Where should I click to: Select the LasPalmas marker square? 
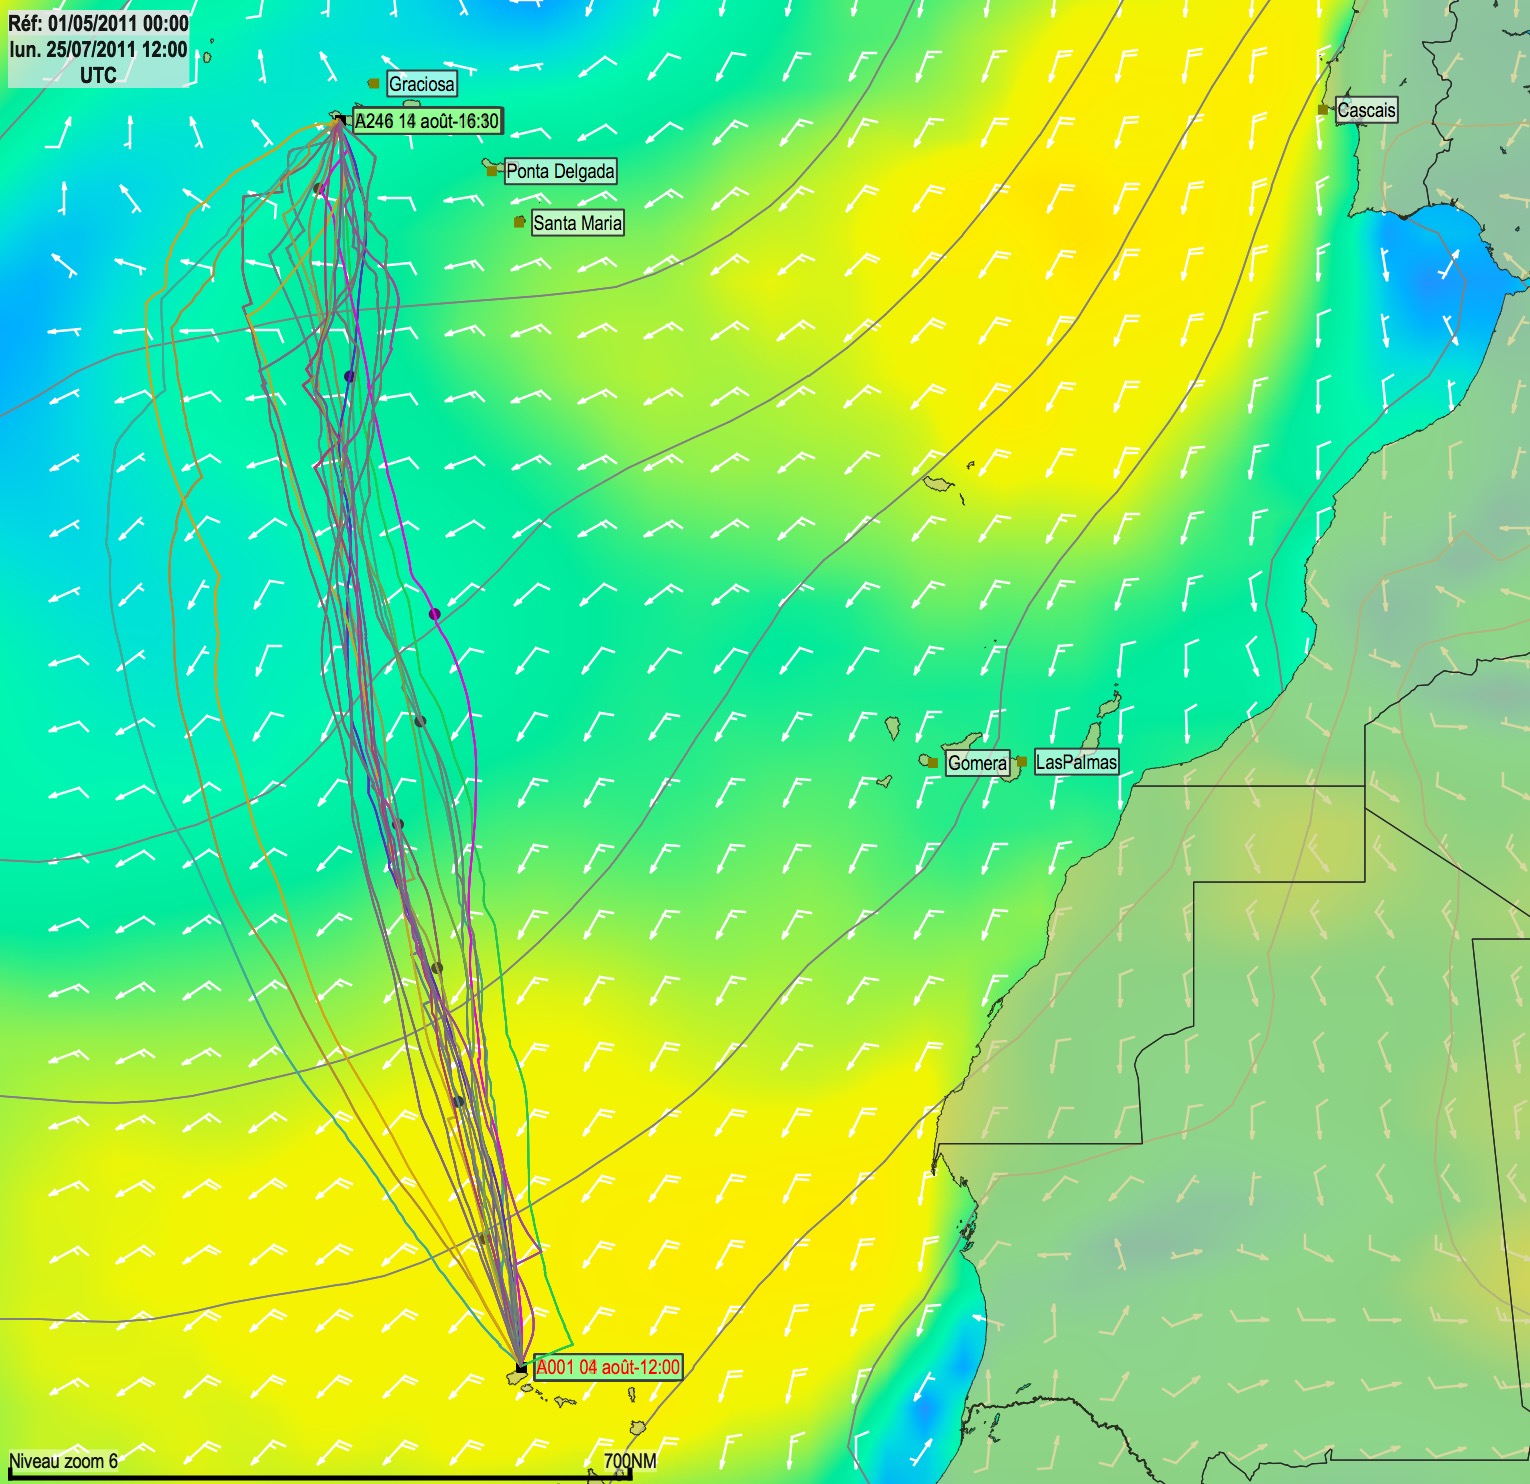point(1022,762)
